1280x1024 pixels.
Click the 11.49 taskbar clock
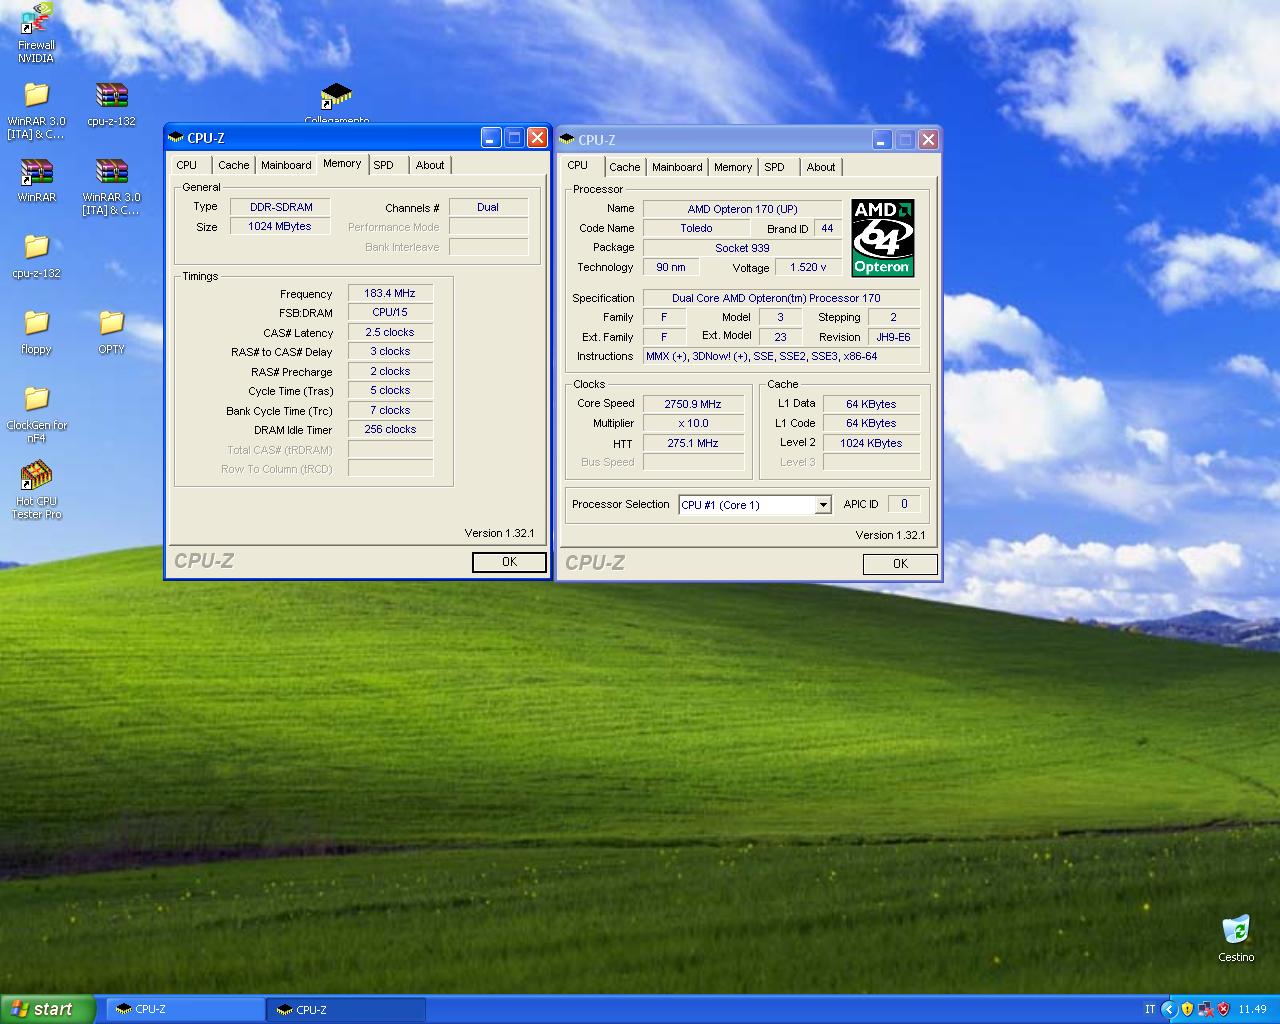click(x=1252, y=1009)
